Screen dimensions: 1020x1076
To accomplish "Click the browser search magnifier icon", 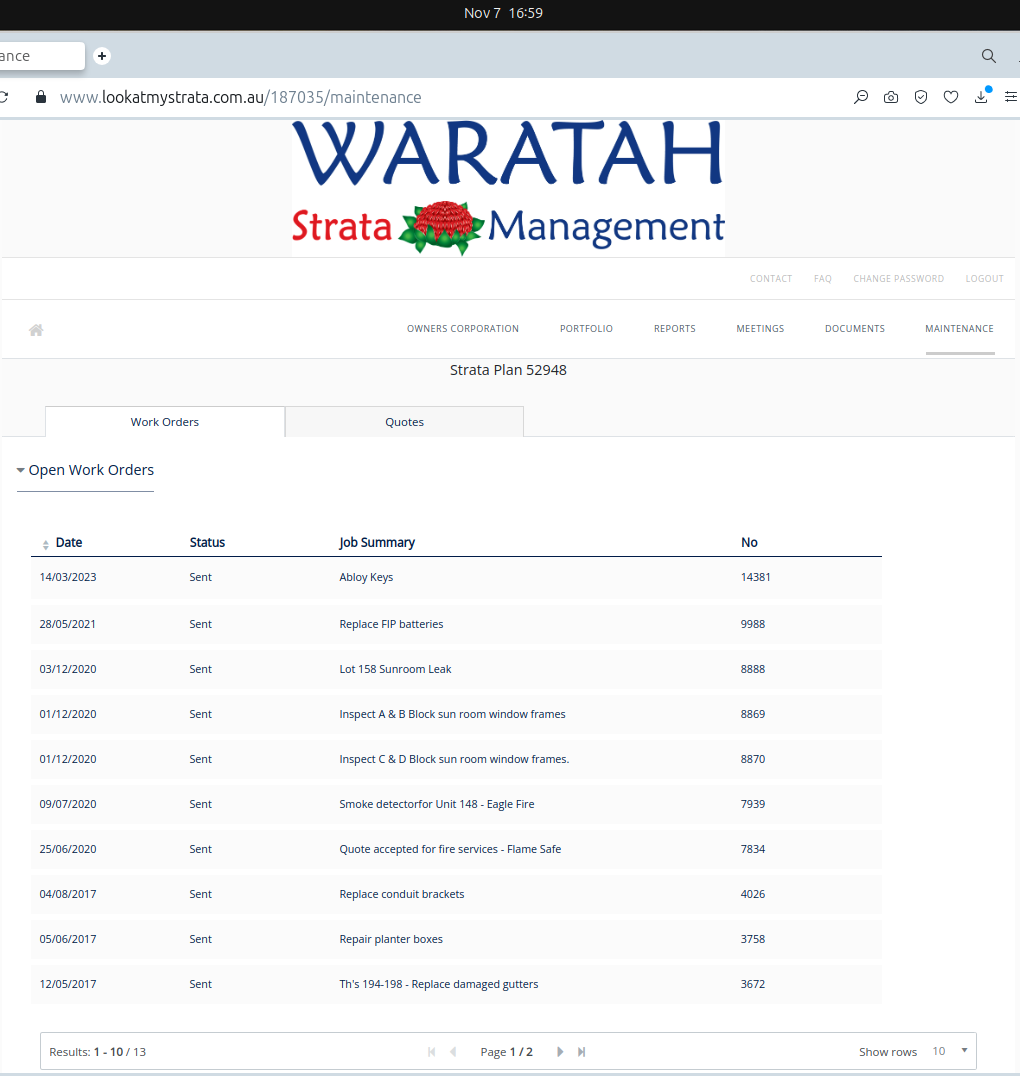I will 988,56.
